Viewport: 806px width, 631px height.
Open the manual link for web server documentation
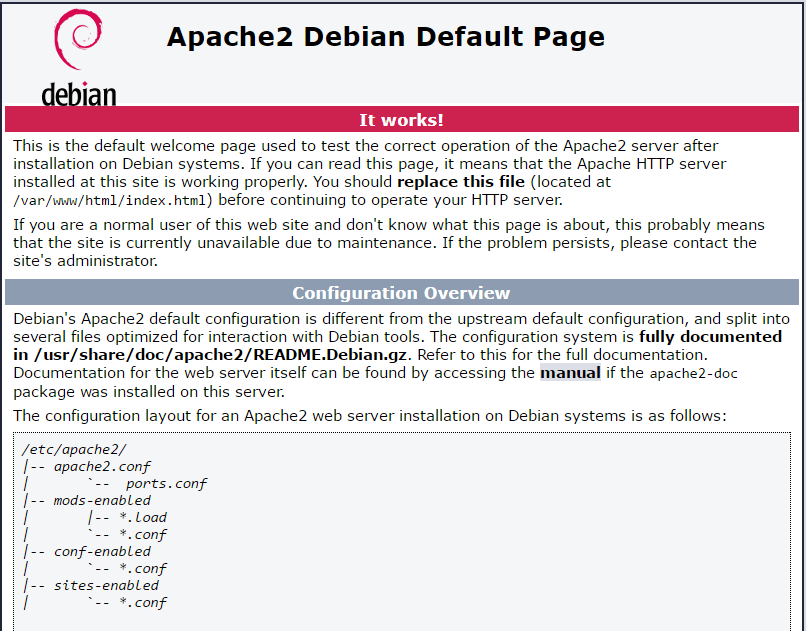pos(570,372)
